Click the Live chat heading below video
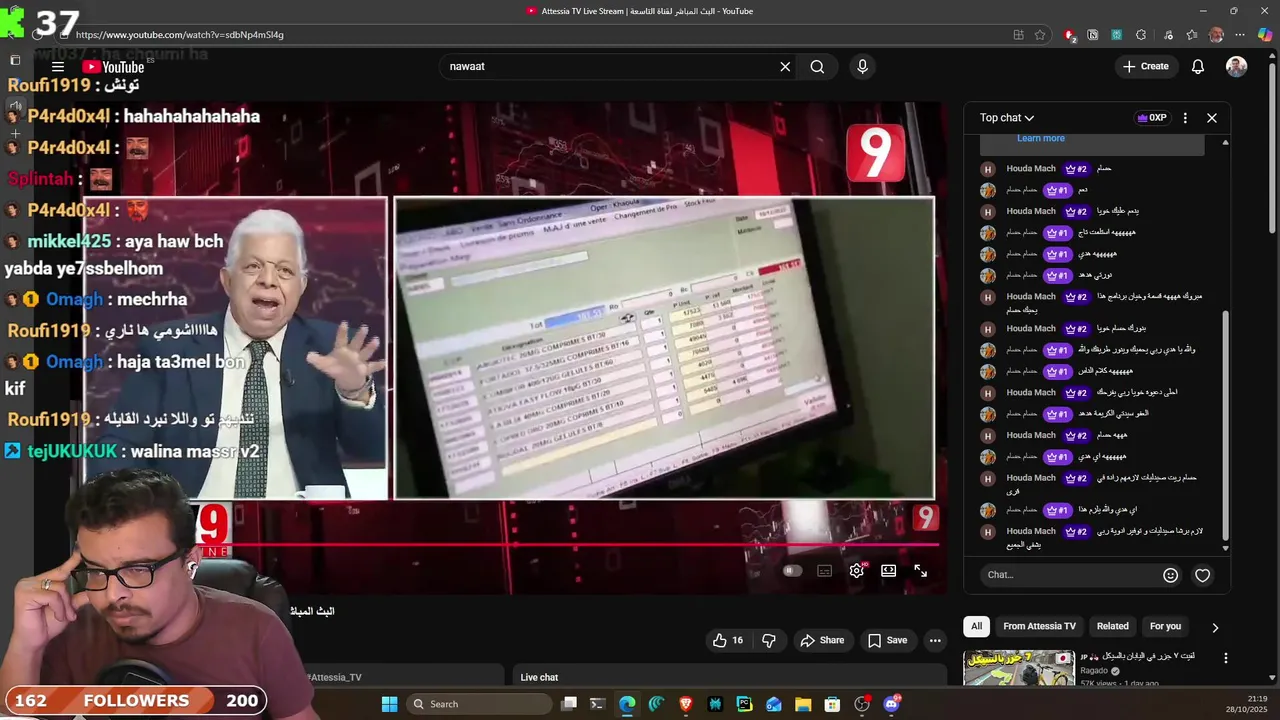 (x=539, y=677)
